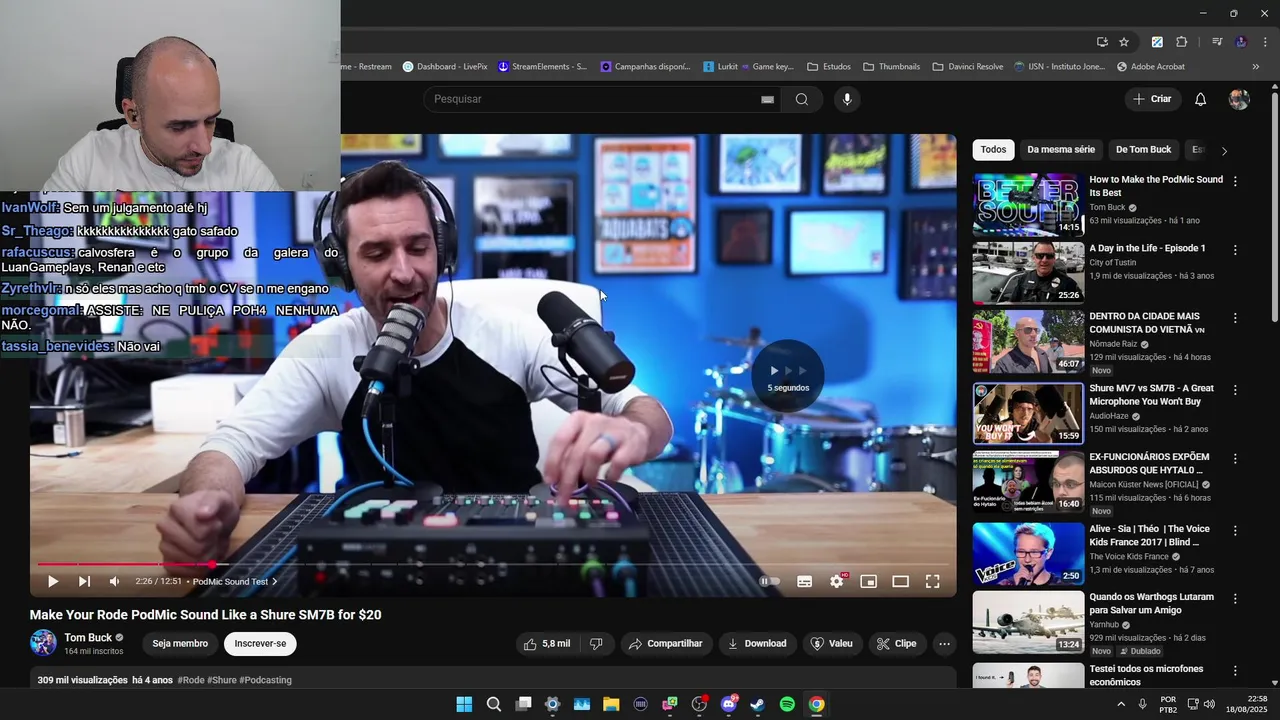Open Adobe Acrobat bookmark

[x=1151, y=67]
